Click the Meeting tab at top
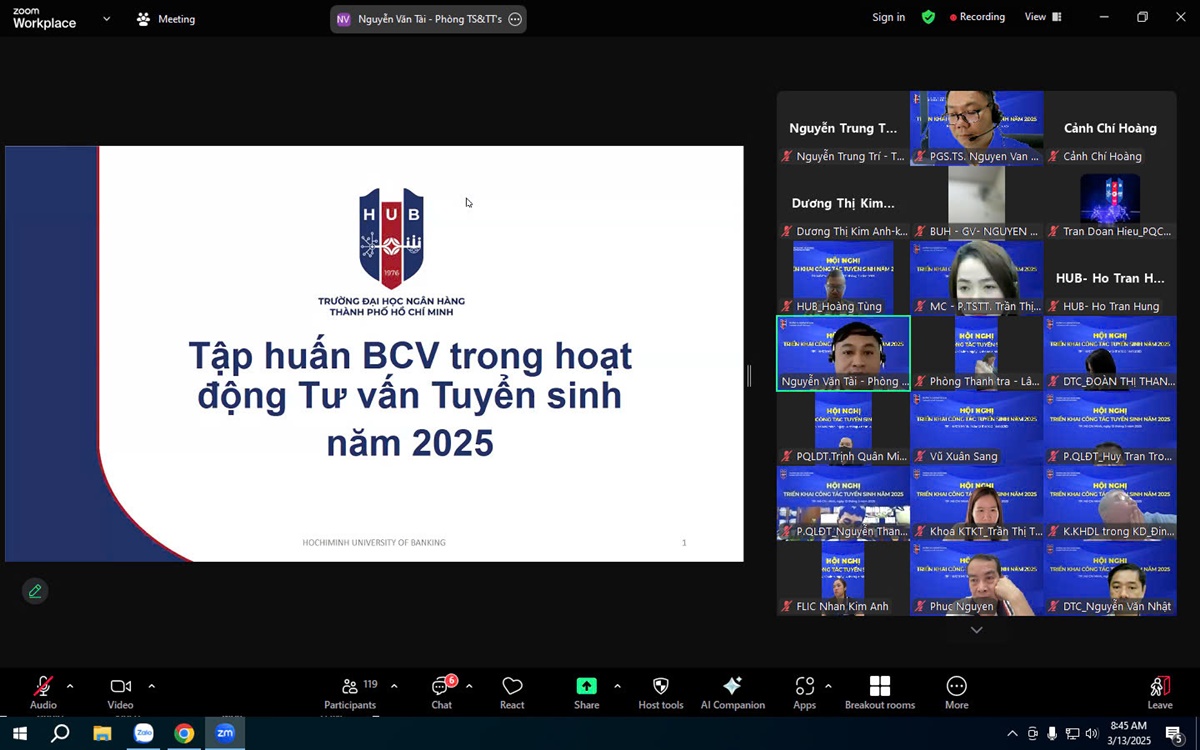This screenshot has height=750, width=1200. (166, 19)
